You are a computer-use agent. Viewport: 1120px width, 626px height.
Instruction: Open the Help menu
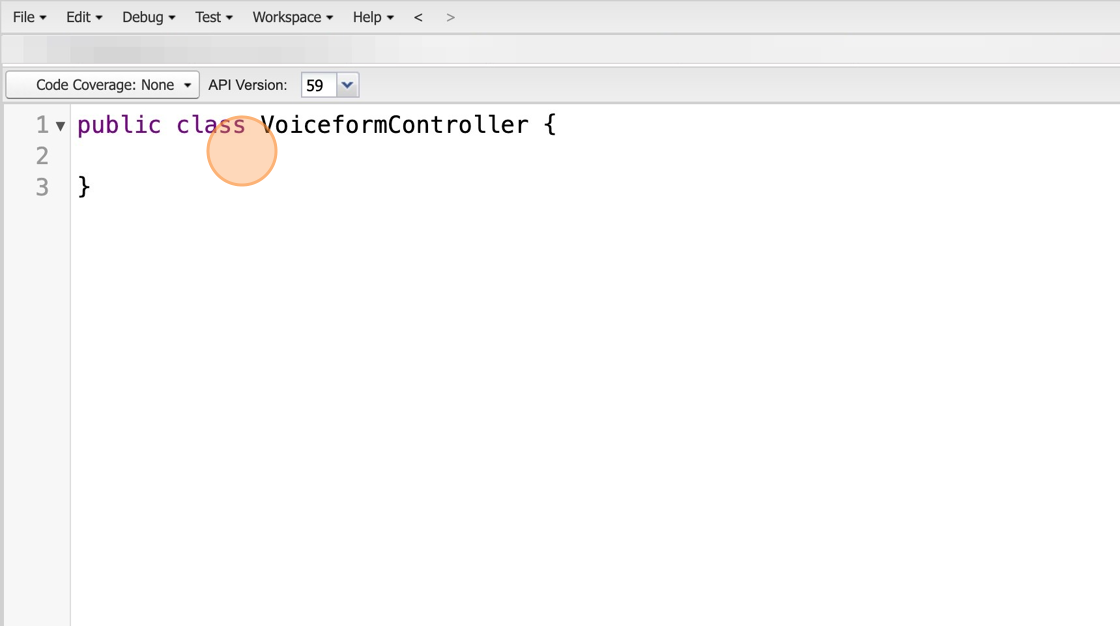point(373,17)
